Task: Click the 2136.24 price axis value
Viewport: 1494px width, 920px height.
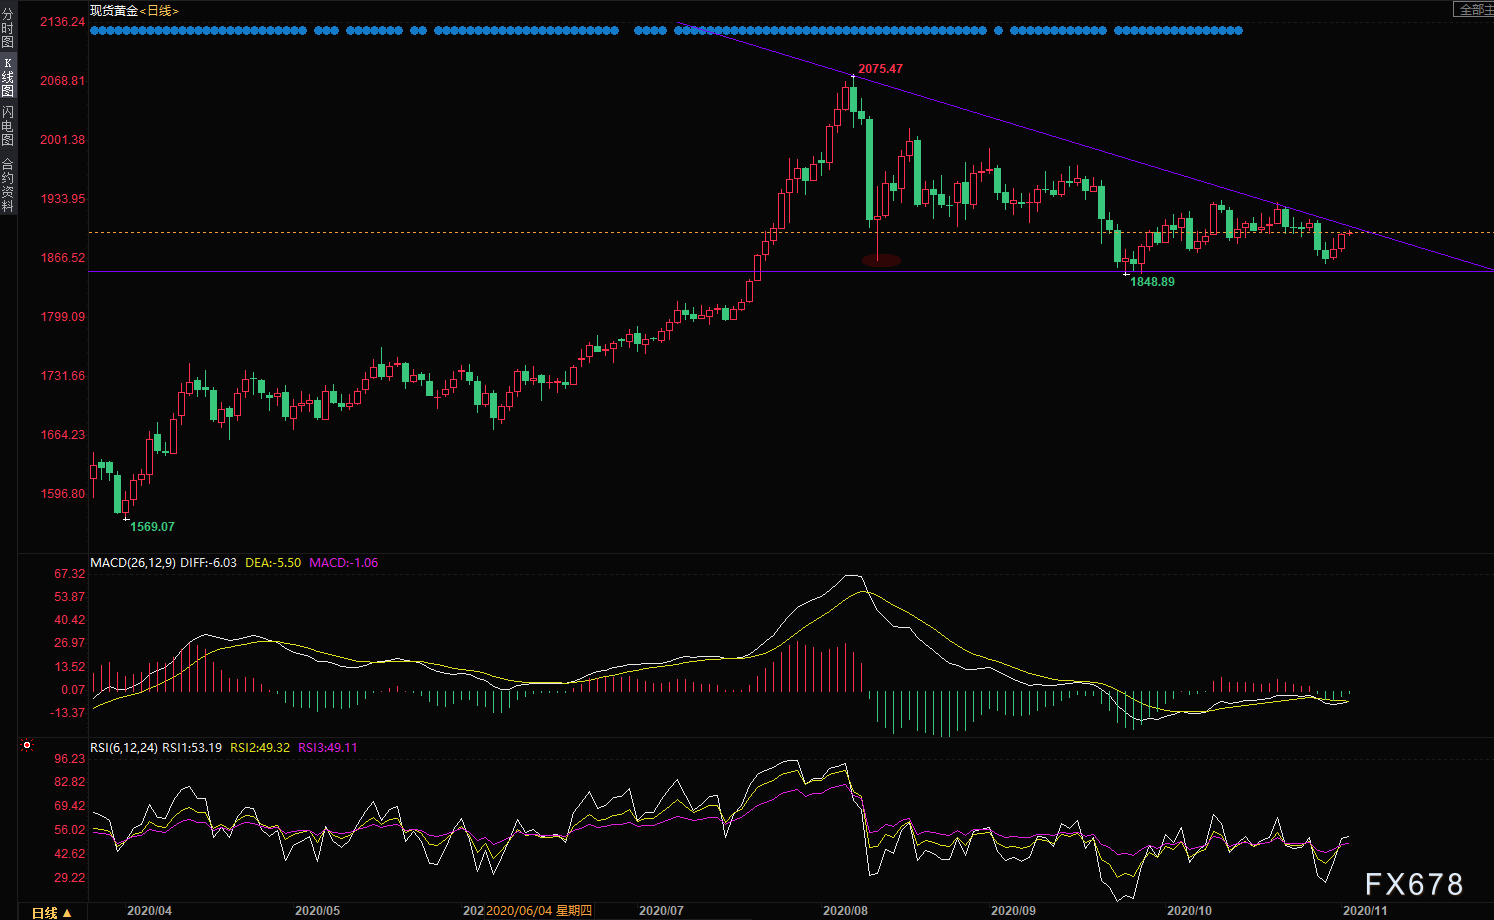Action: pos(62,22)
